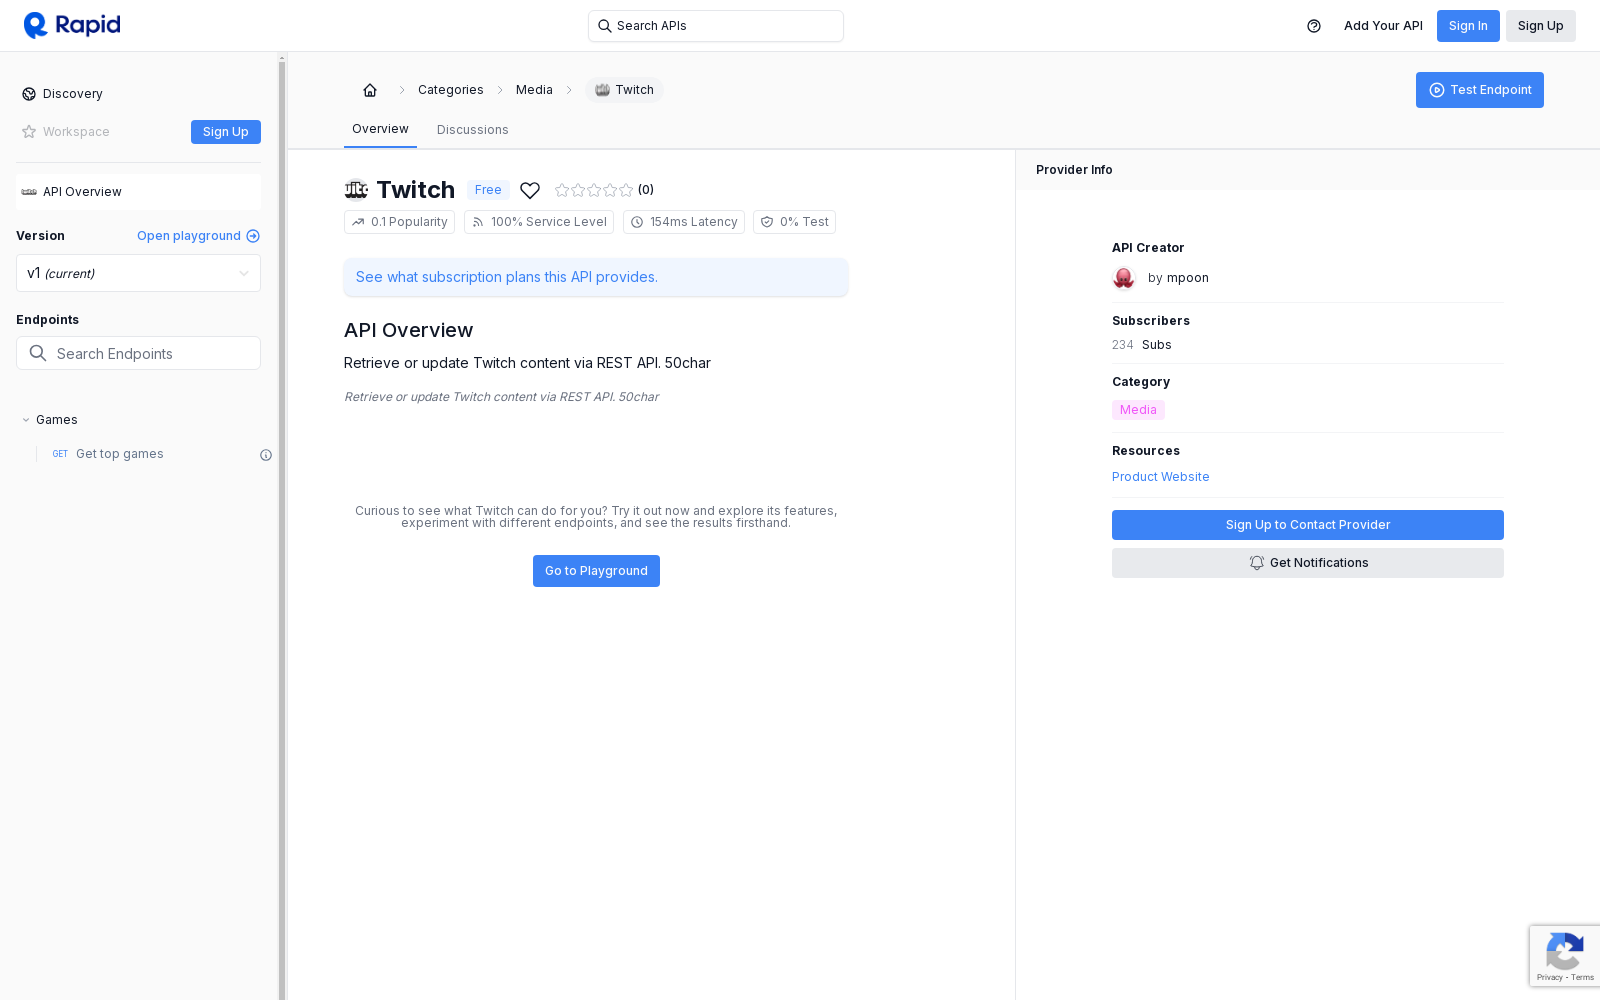This screenshot has width=1600, height=1000.
Task: Open the Product Website link
Action: coord(1161,477)
